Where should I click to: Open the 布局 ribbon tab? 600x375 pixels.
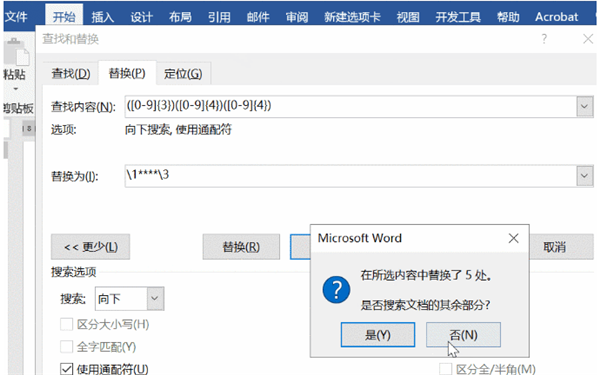tap(180, 17)
